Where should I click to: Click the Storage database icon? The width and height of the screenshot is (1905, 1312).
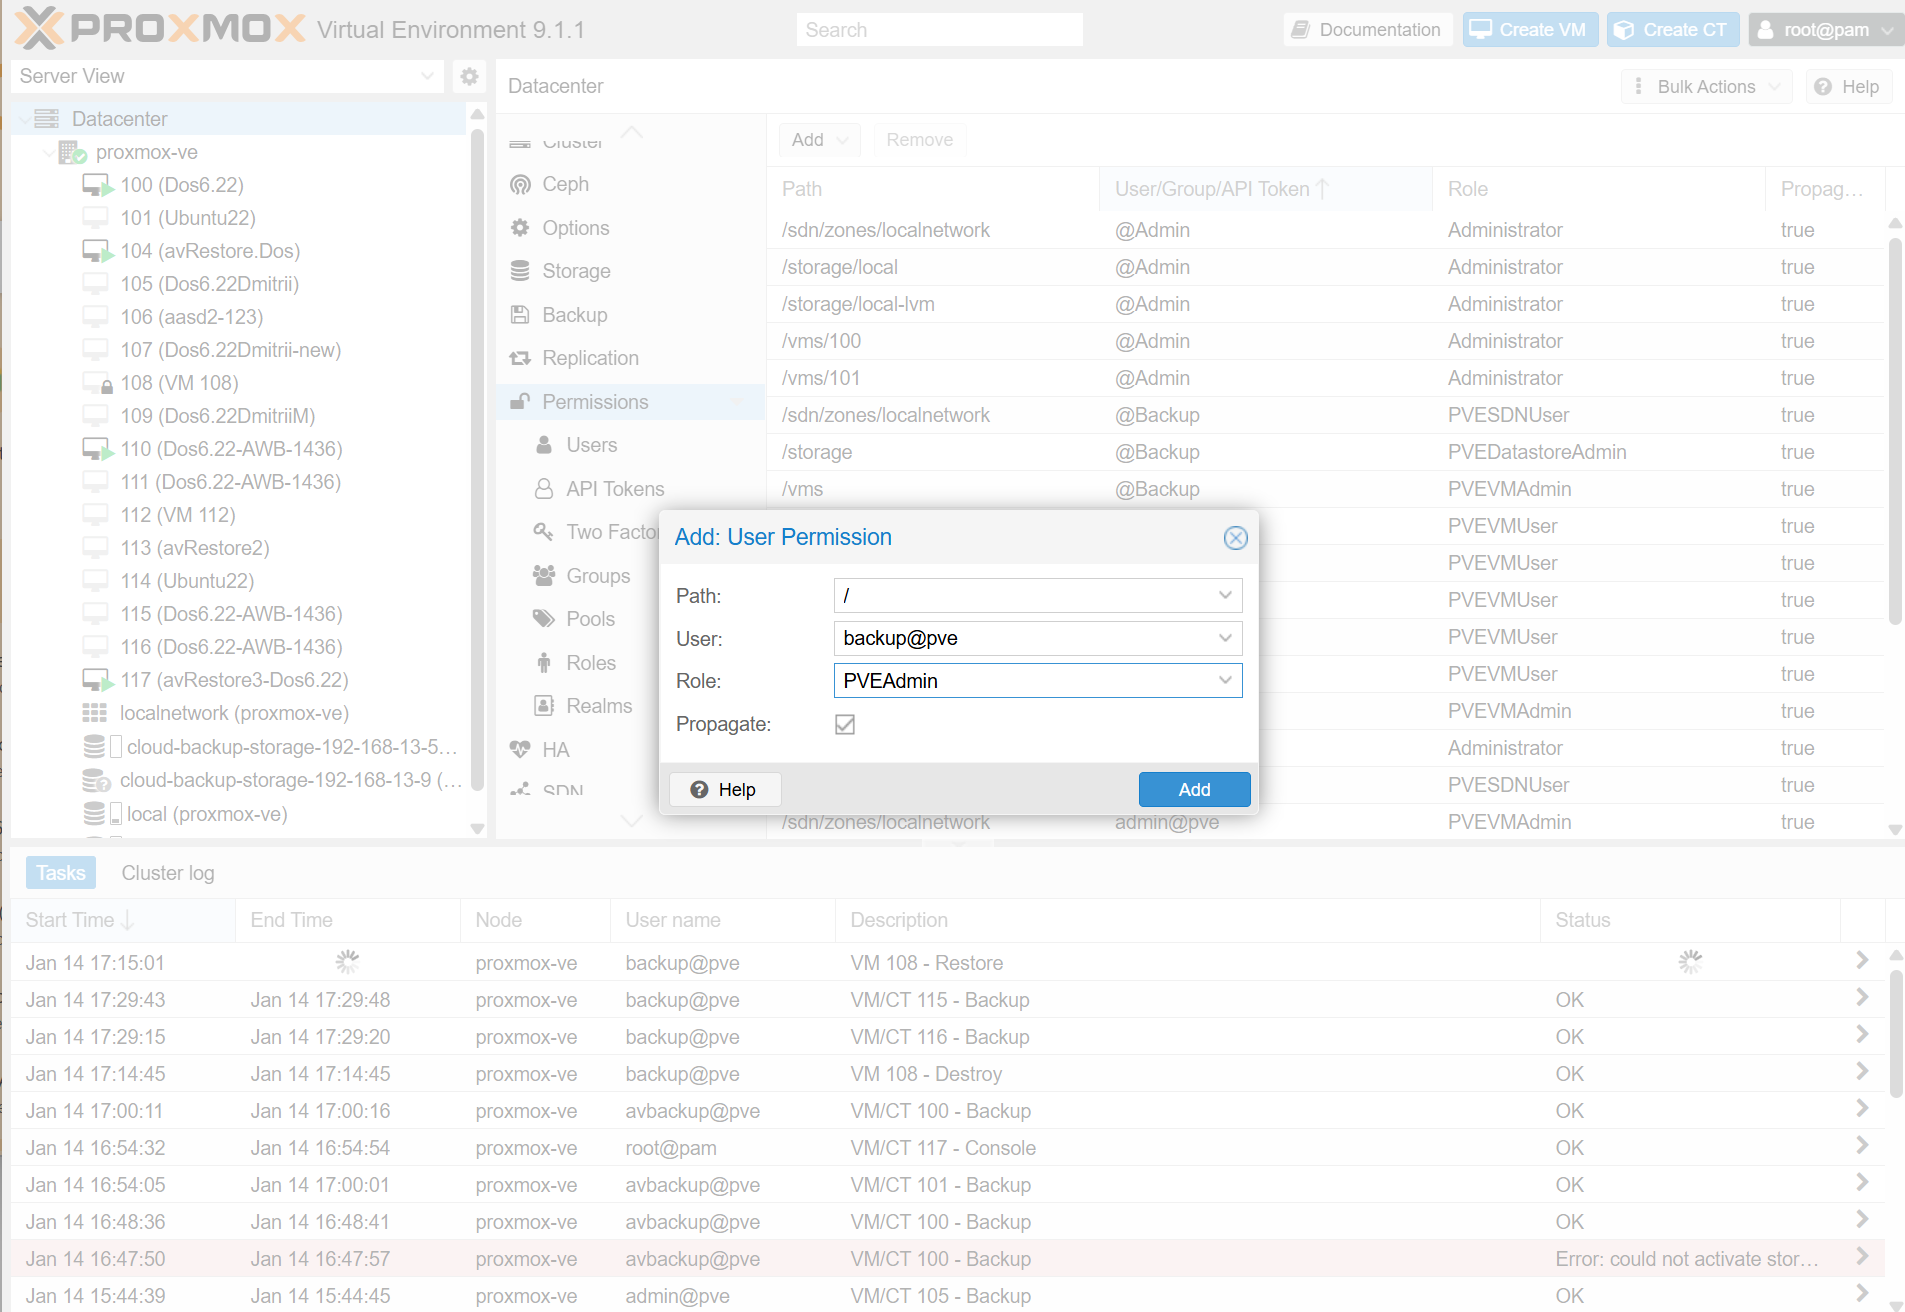(x=520, y=271)
